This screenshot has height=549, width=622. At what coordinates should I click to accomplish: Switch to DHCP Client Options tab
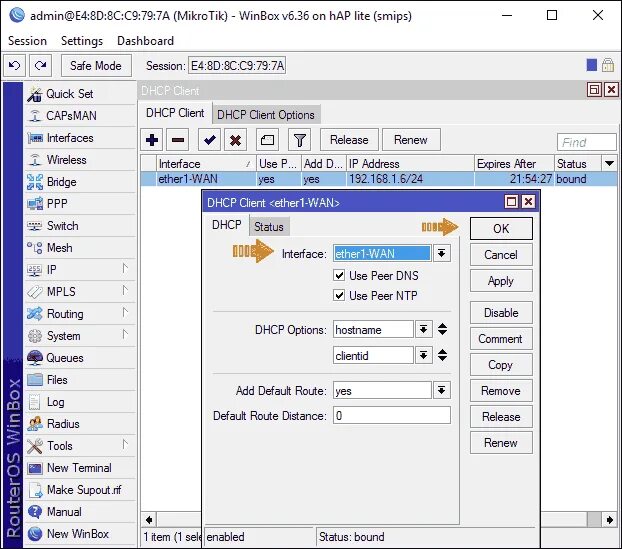266,115
